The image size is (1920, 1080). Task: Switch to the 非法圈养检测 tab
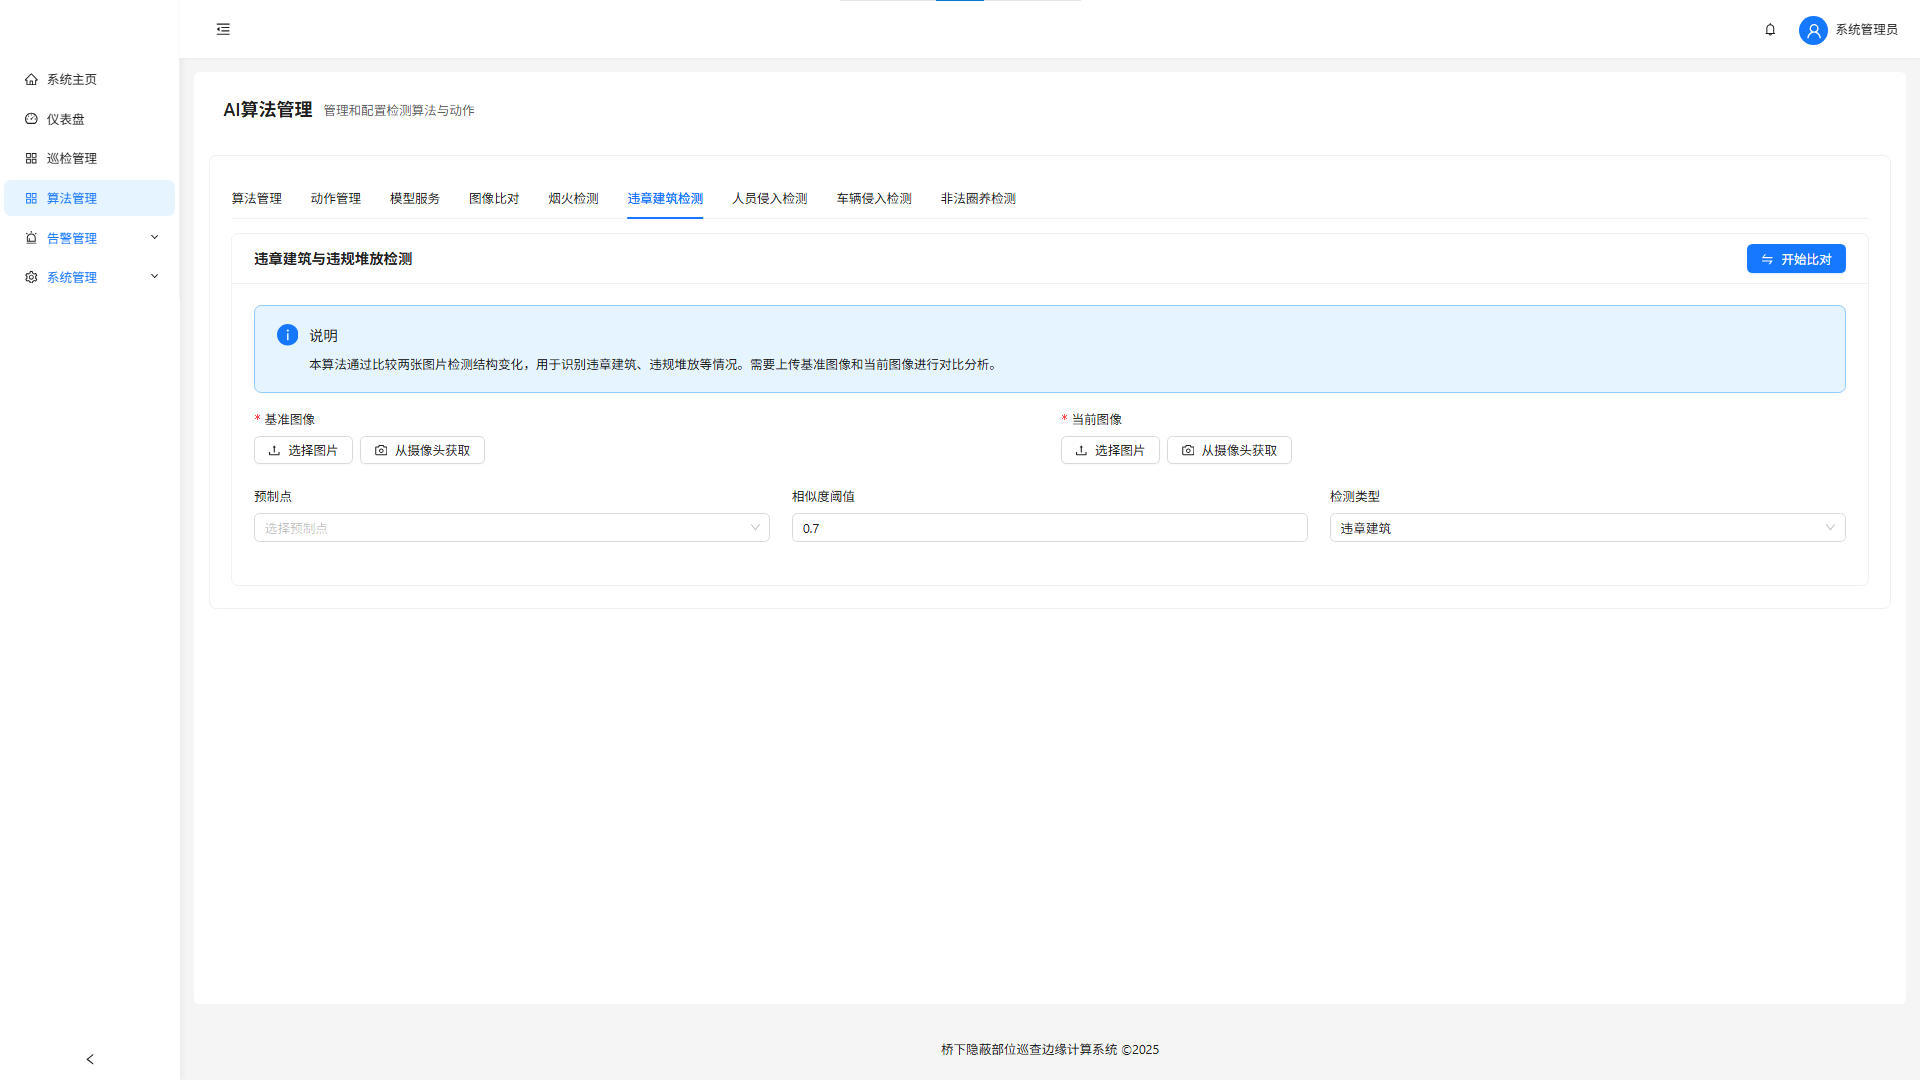coord(978,198)
